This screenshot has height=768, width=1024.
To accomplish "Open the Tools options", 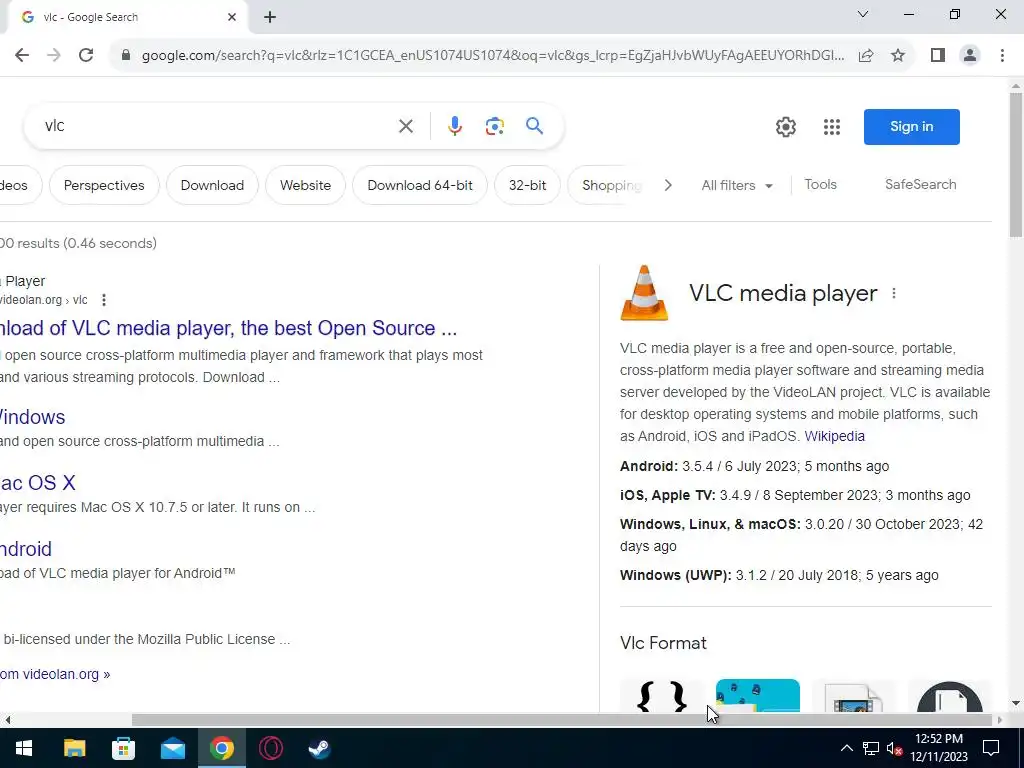I will [x=820, y=185].
